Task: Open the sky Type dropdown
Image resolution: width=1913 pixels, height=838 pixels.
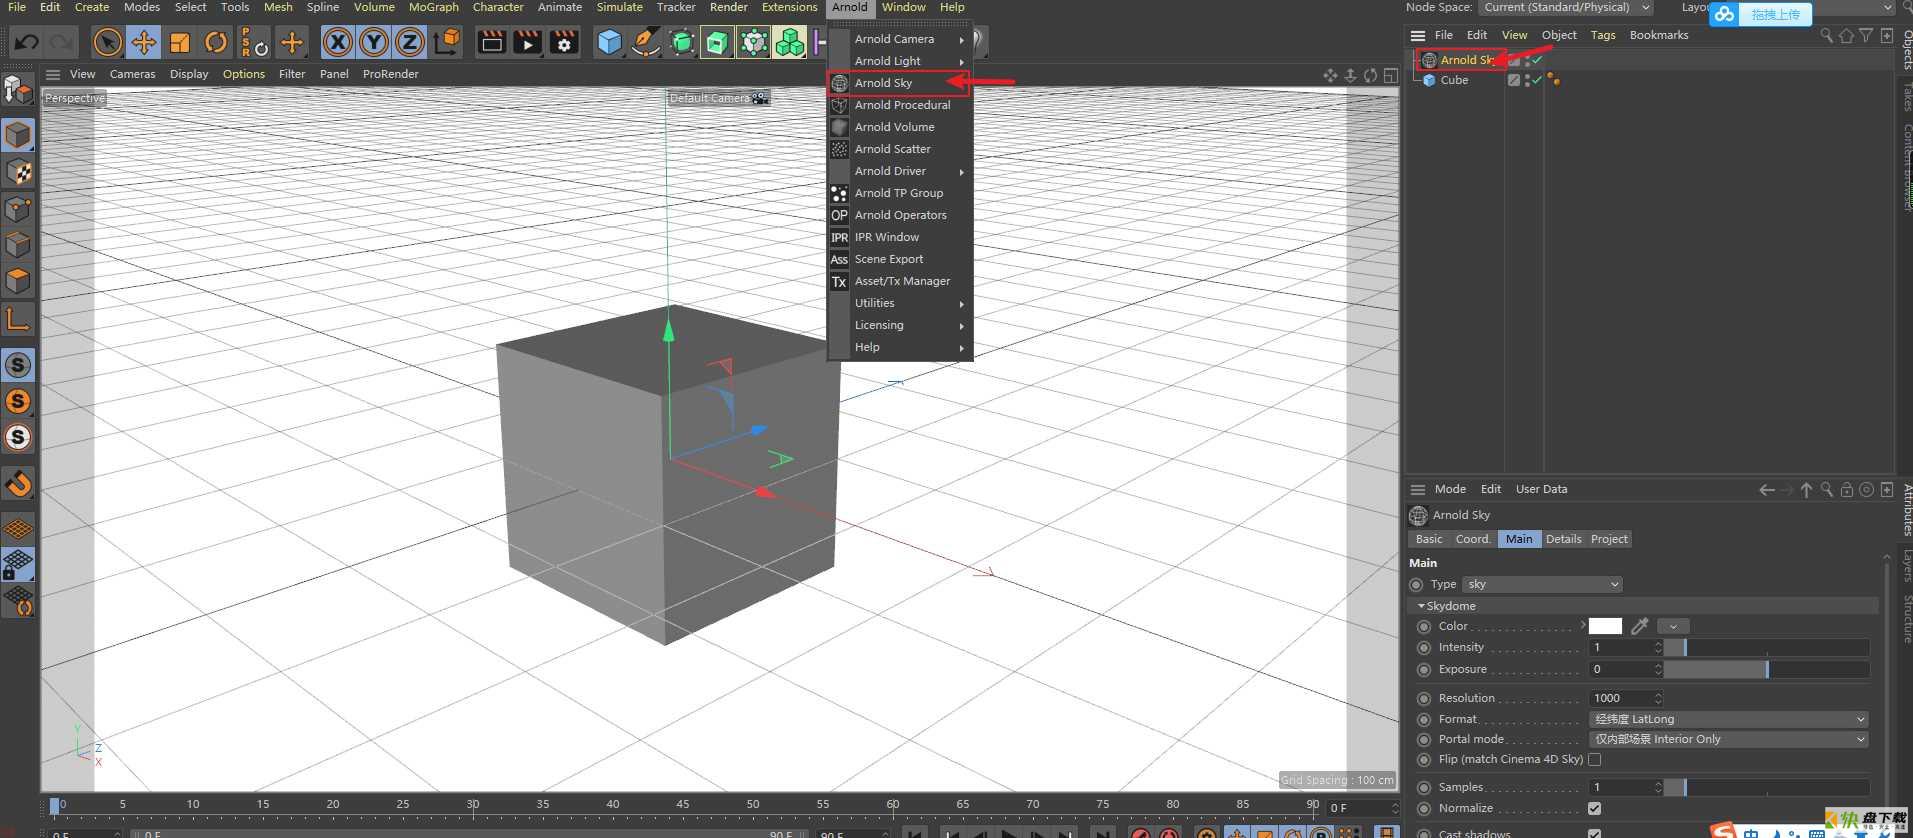Action: pyautogui.click(x=1542, y=584)
